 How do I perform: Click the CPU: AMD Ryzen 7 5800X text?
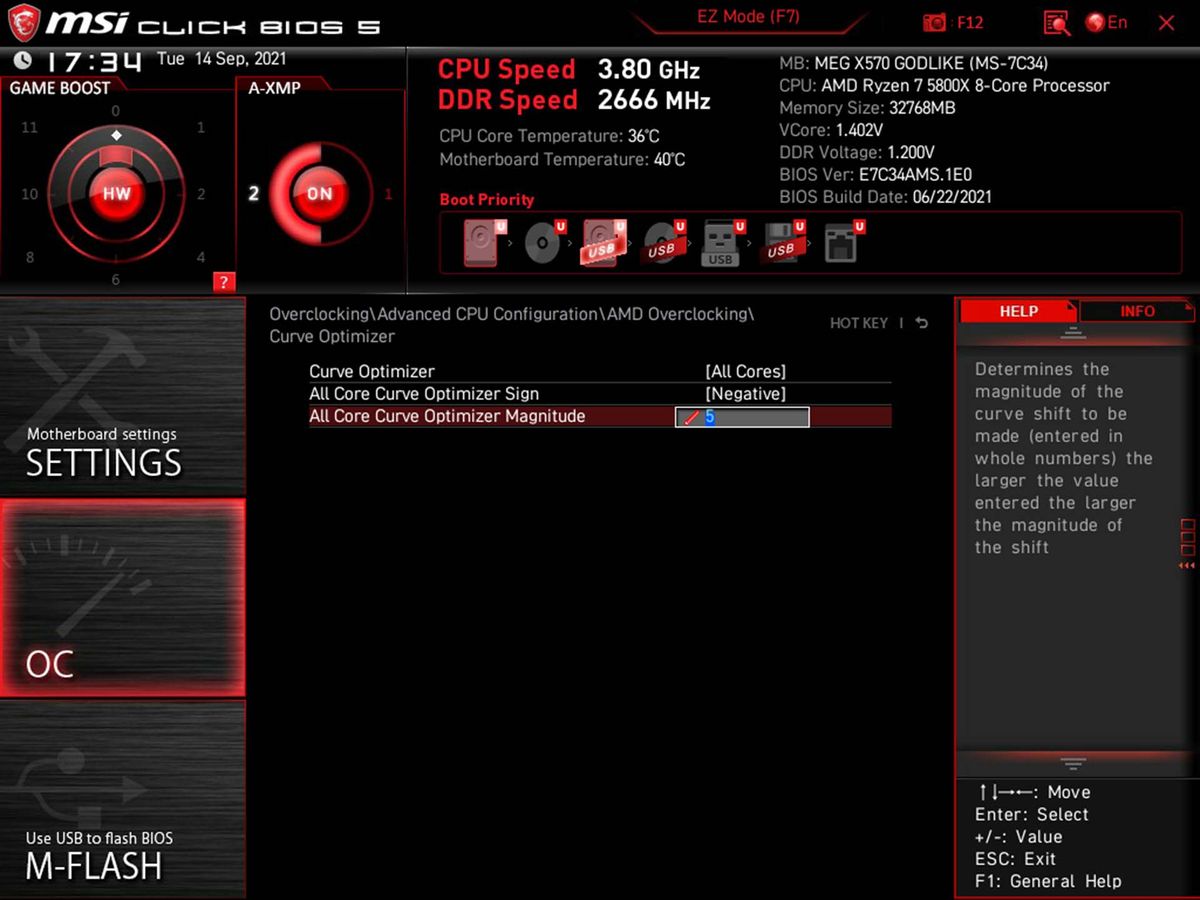(944, 86)
